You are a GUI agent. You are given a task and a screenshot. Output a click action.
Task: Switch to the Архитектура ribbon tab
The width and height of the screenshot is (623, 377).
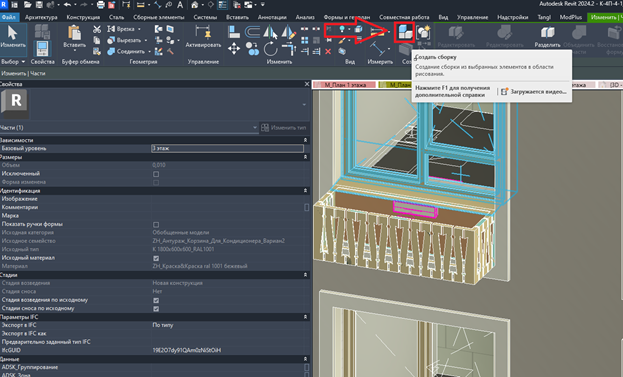point(41,17)
